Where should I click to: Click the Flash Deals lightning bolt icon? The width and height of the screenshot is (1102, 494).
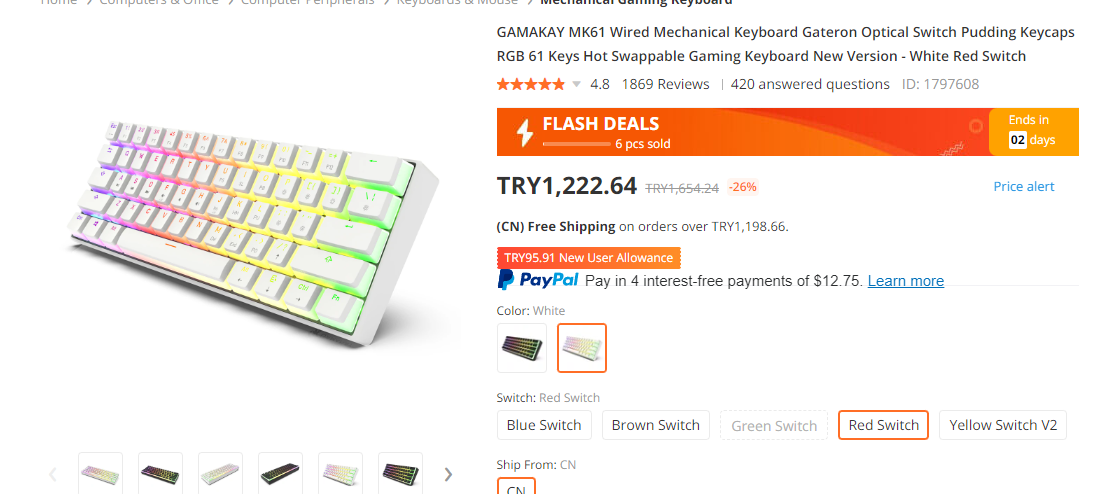(x=524, y=132)
